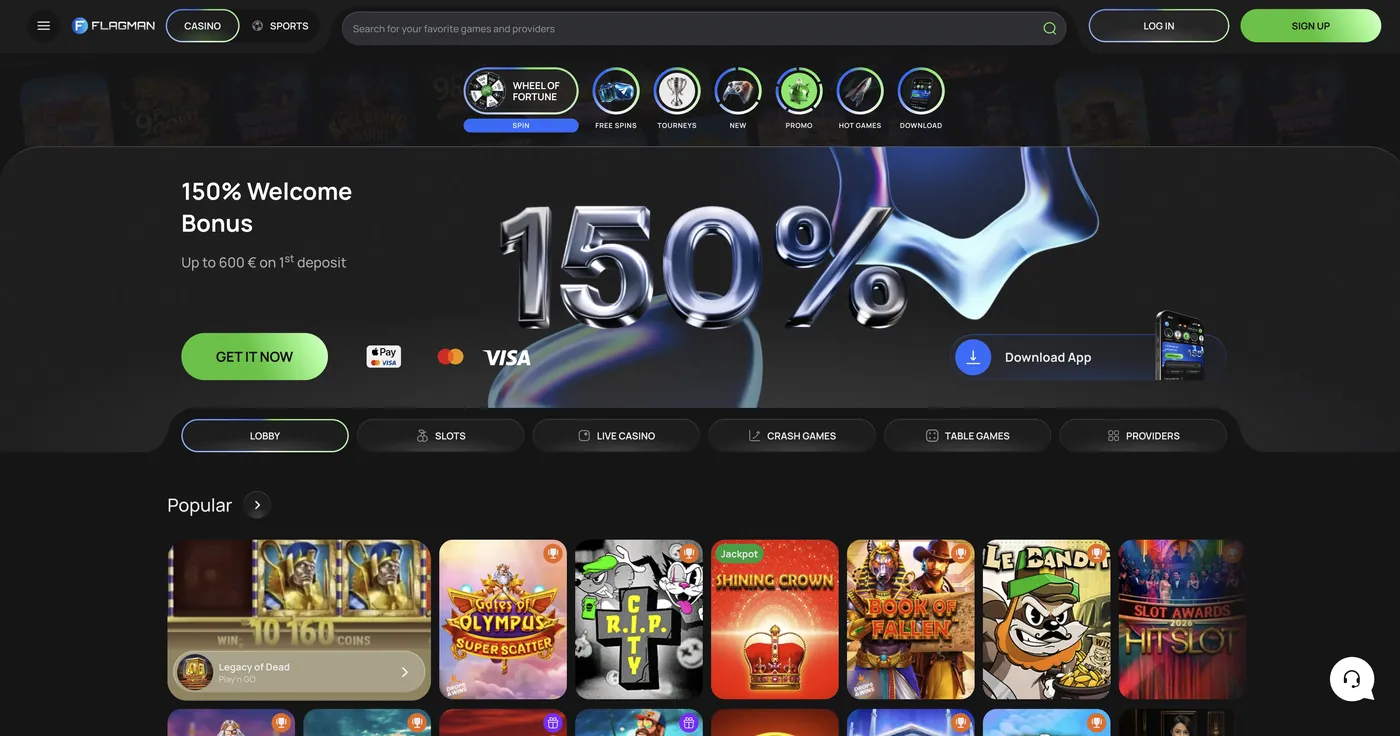Open the Free Spins story icon
Viewport: 1400px width, 736px height.
[x=616, y=92]
